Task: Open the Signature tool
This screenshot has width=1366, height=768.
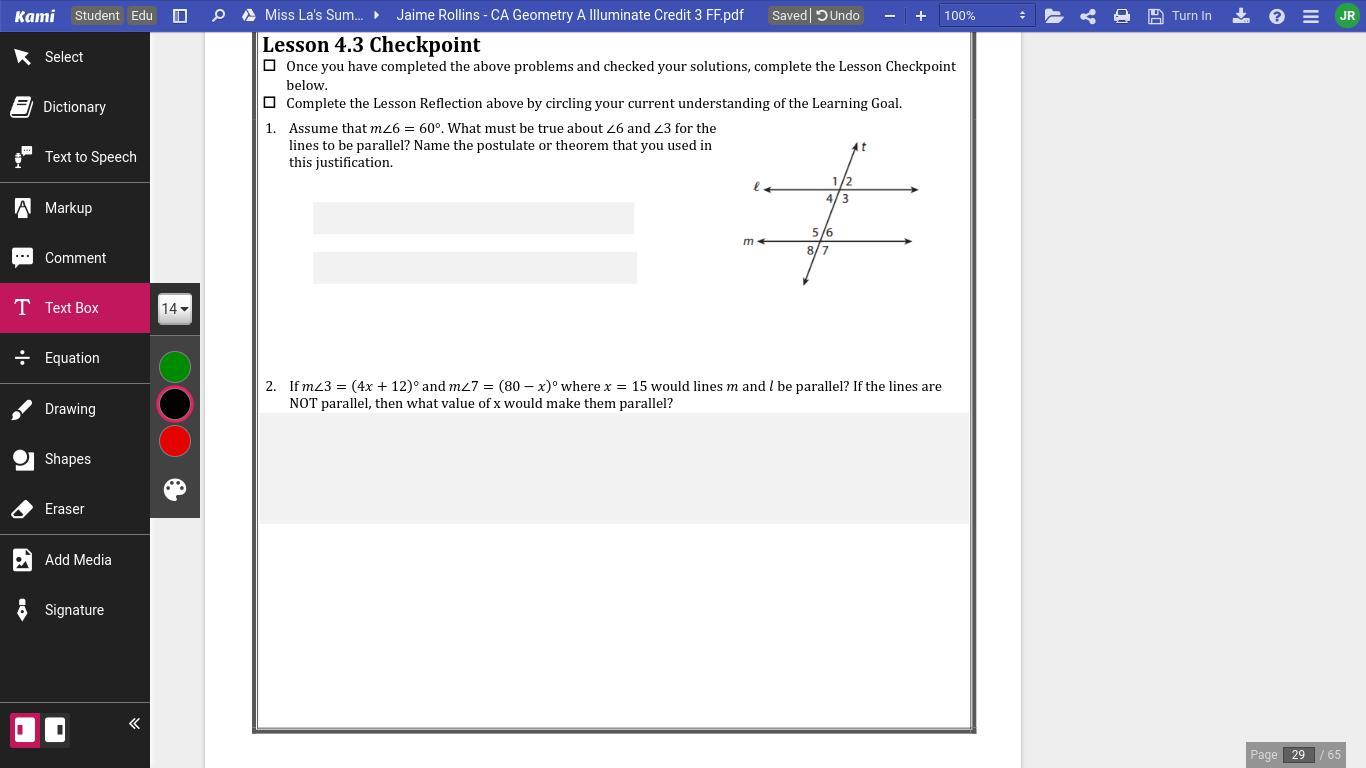Action: (x=75, y=610)
